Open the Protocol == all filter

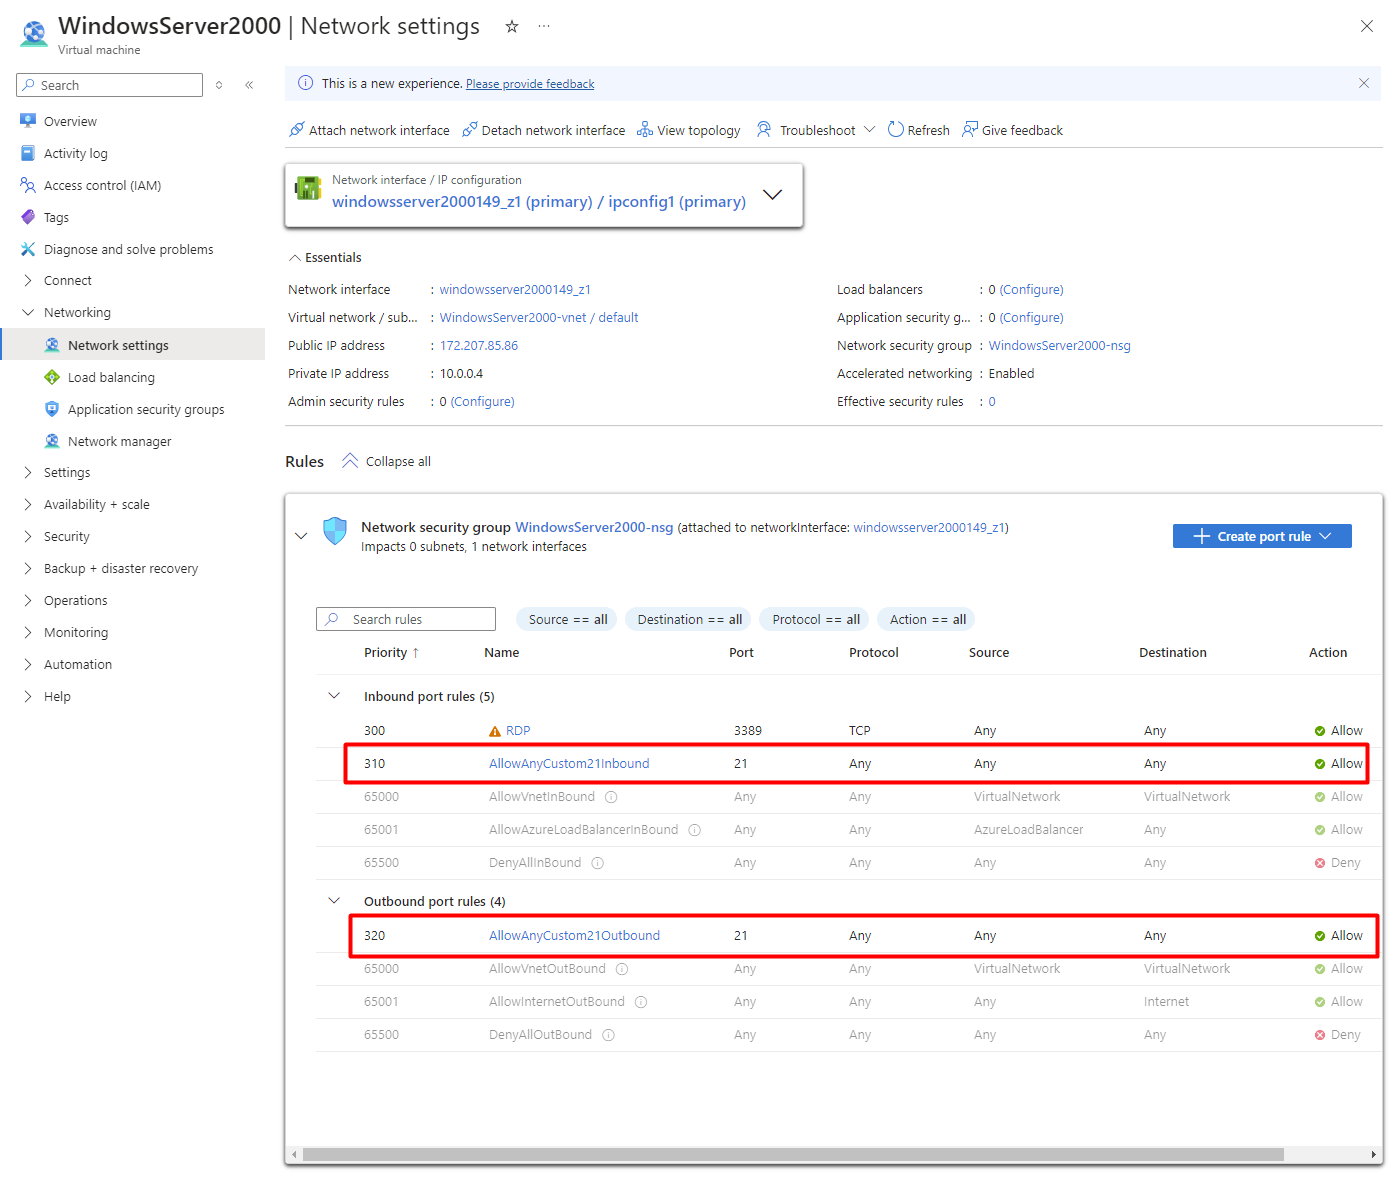(x=815, y=619)
